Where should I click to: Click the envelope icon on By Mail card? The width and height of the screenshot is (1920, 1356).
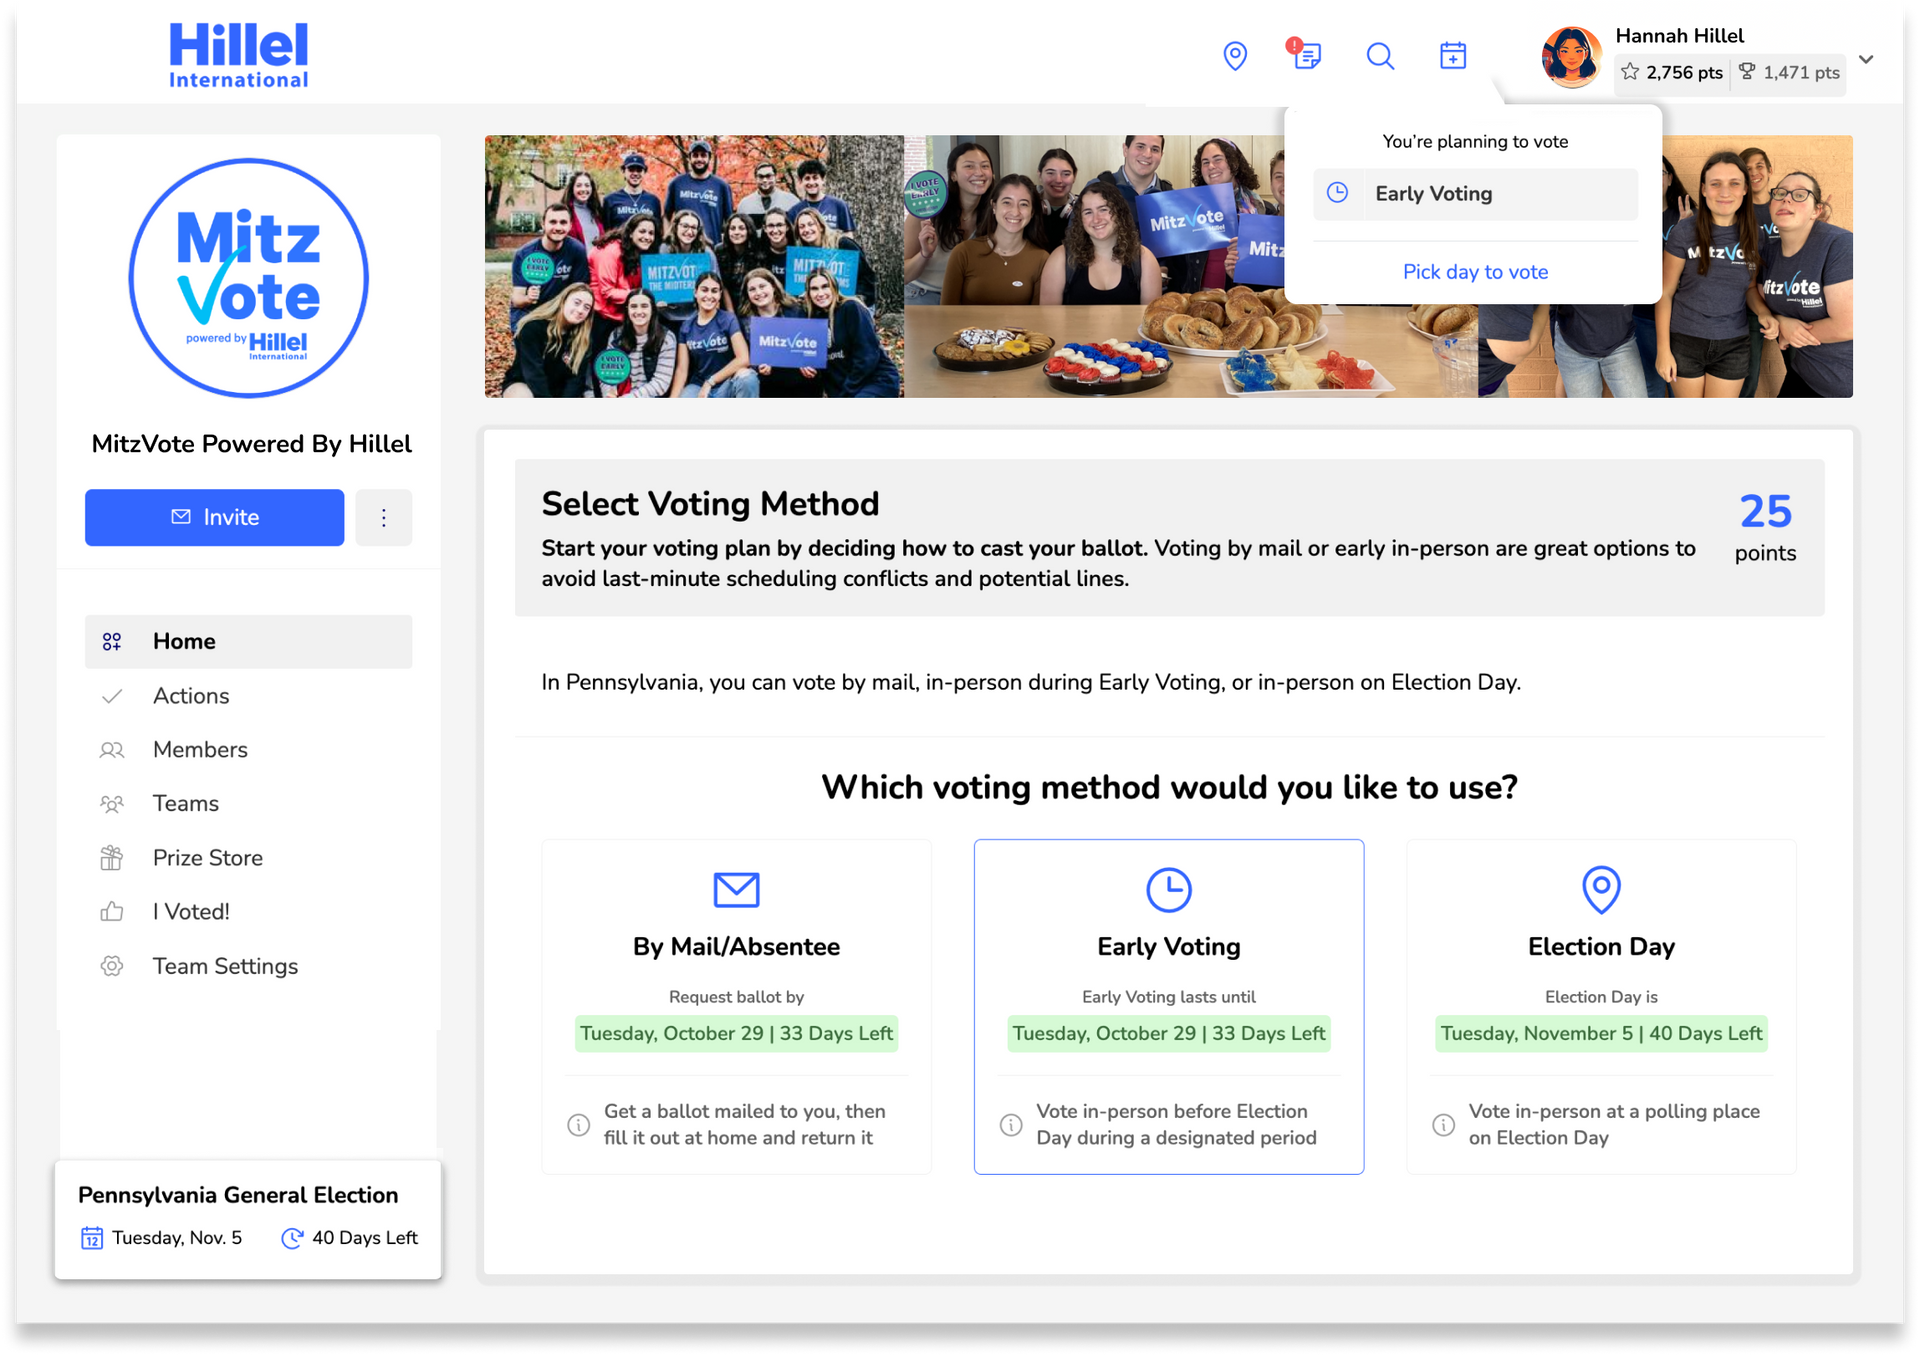pos(736,889)
